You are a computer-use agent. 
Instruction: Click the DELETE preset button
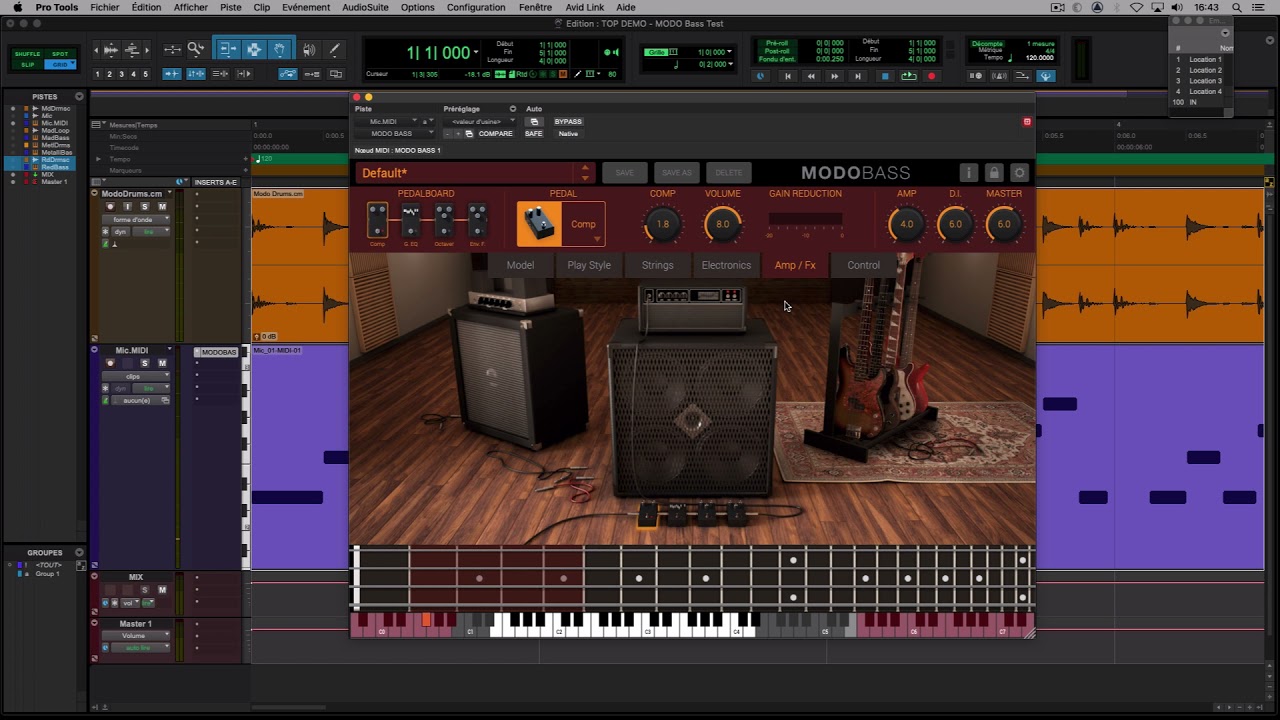(729, 173)
